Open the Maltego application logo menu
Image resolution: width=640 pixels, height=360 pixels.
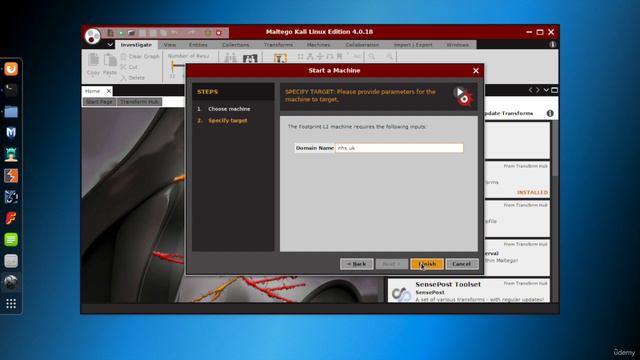[93, 36]
